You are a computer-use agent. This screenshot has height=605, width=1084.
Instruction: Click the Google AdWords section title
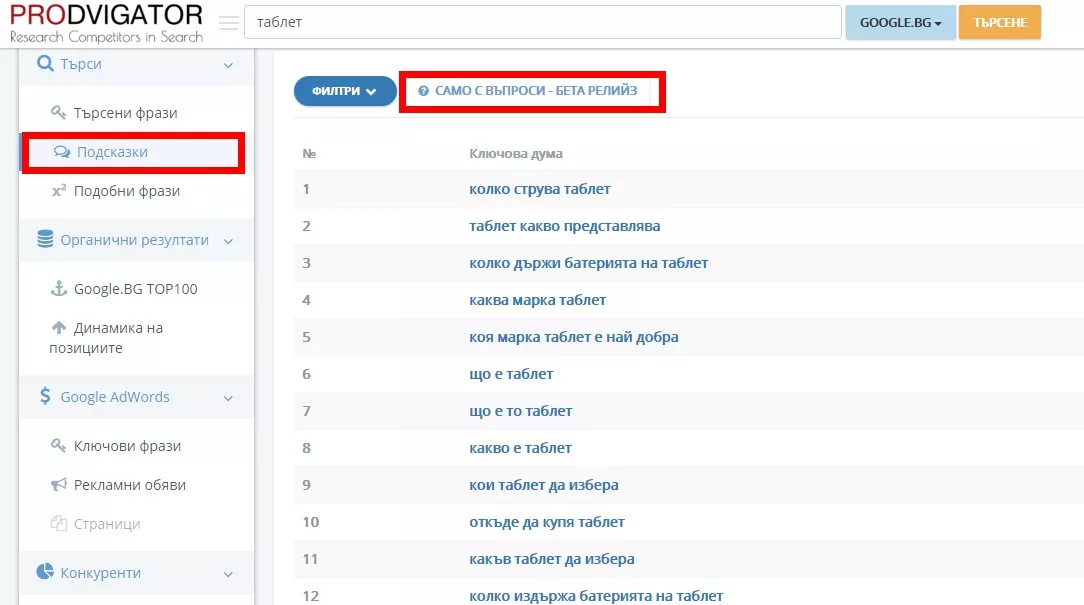pos(115,397)
